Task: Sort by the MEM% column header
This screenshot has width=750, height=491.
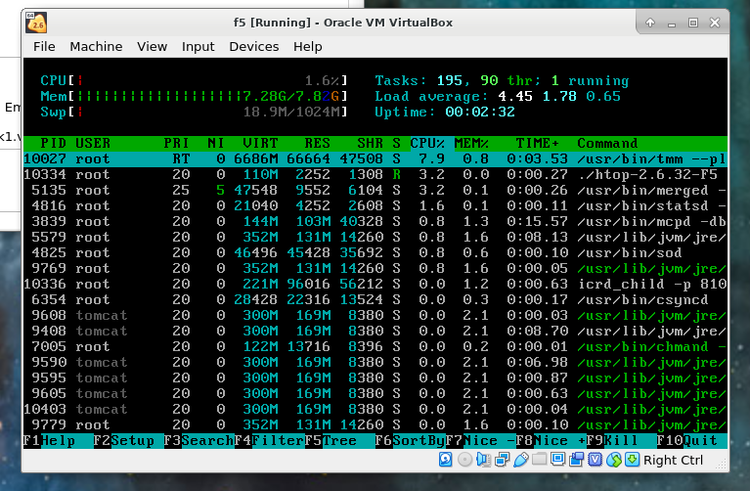Action: coord(471,143)
